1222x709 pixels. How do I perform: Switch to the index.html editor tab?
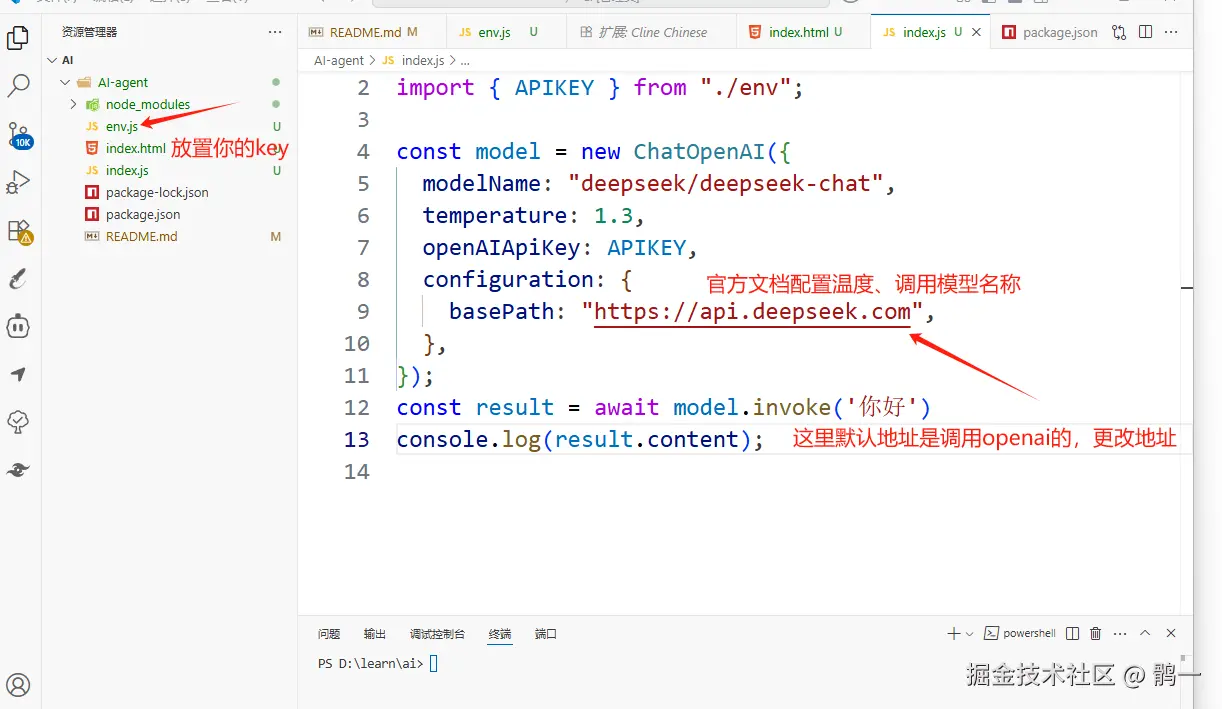pyautogui.click(x=803, y=32)
